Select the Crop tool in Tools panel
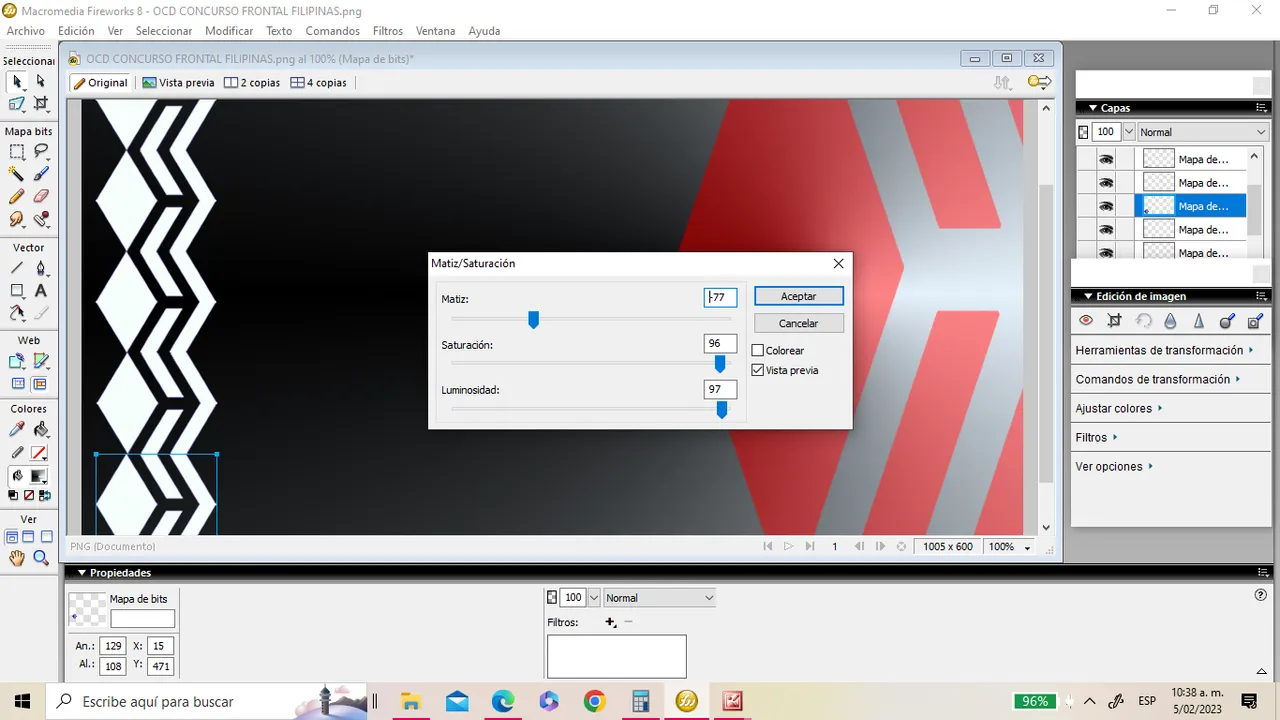The height and width of the screenshot is (720, 1280). [x=41, y=103]
